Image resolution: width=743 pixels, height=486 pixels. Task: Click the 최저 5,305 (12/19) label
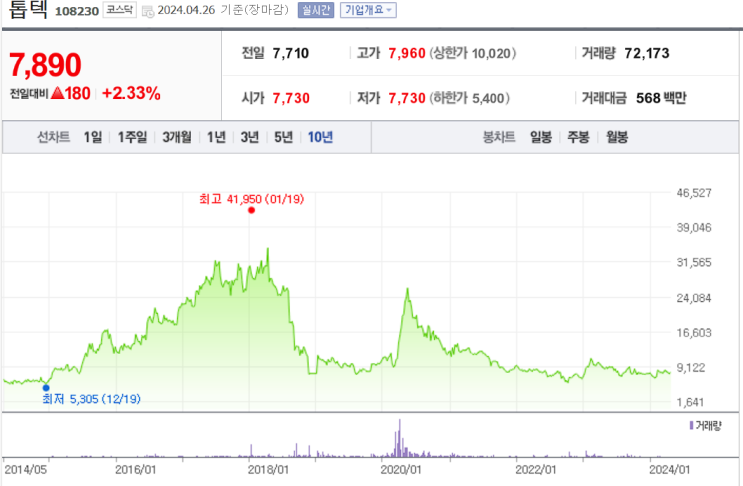coord(91,399)
